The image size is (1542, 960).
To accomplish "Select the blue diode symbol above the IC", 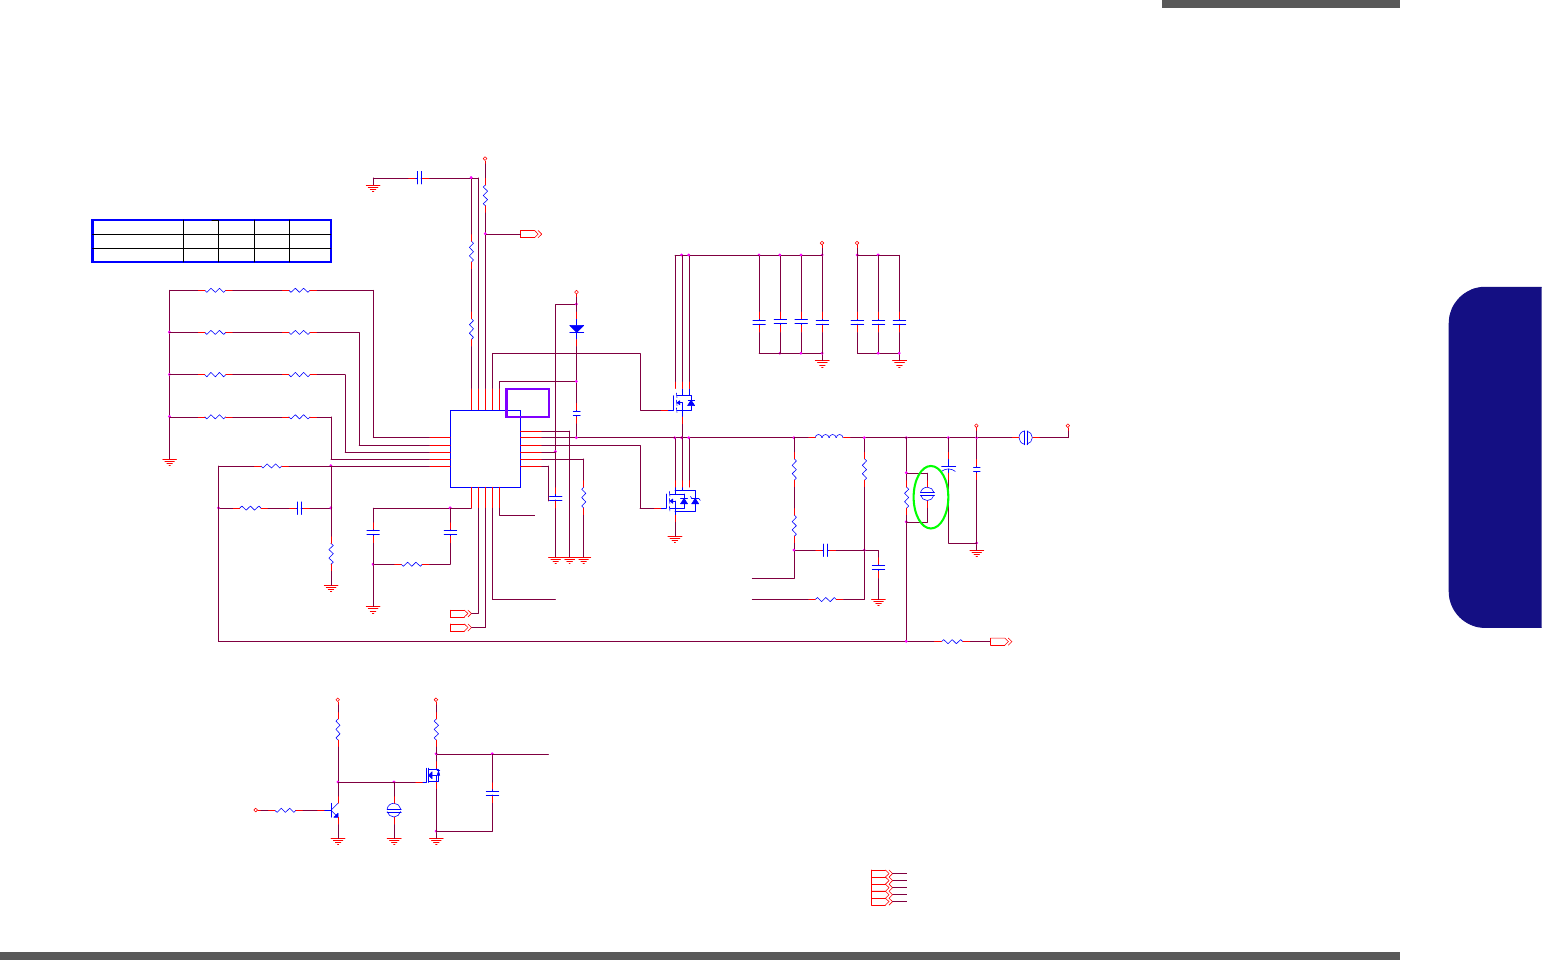I will tap(576, 329).
